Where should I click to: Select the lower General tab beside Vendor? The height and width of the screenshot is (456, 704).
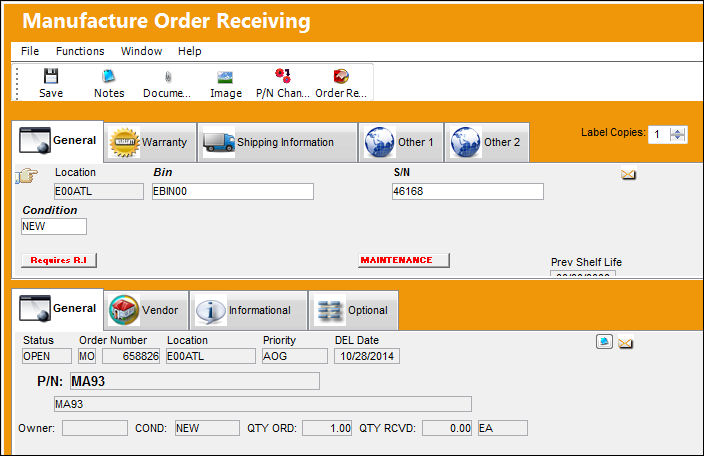pyautogui.click(x=57, y=309)
